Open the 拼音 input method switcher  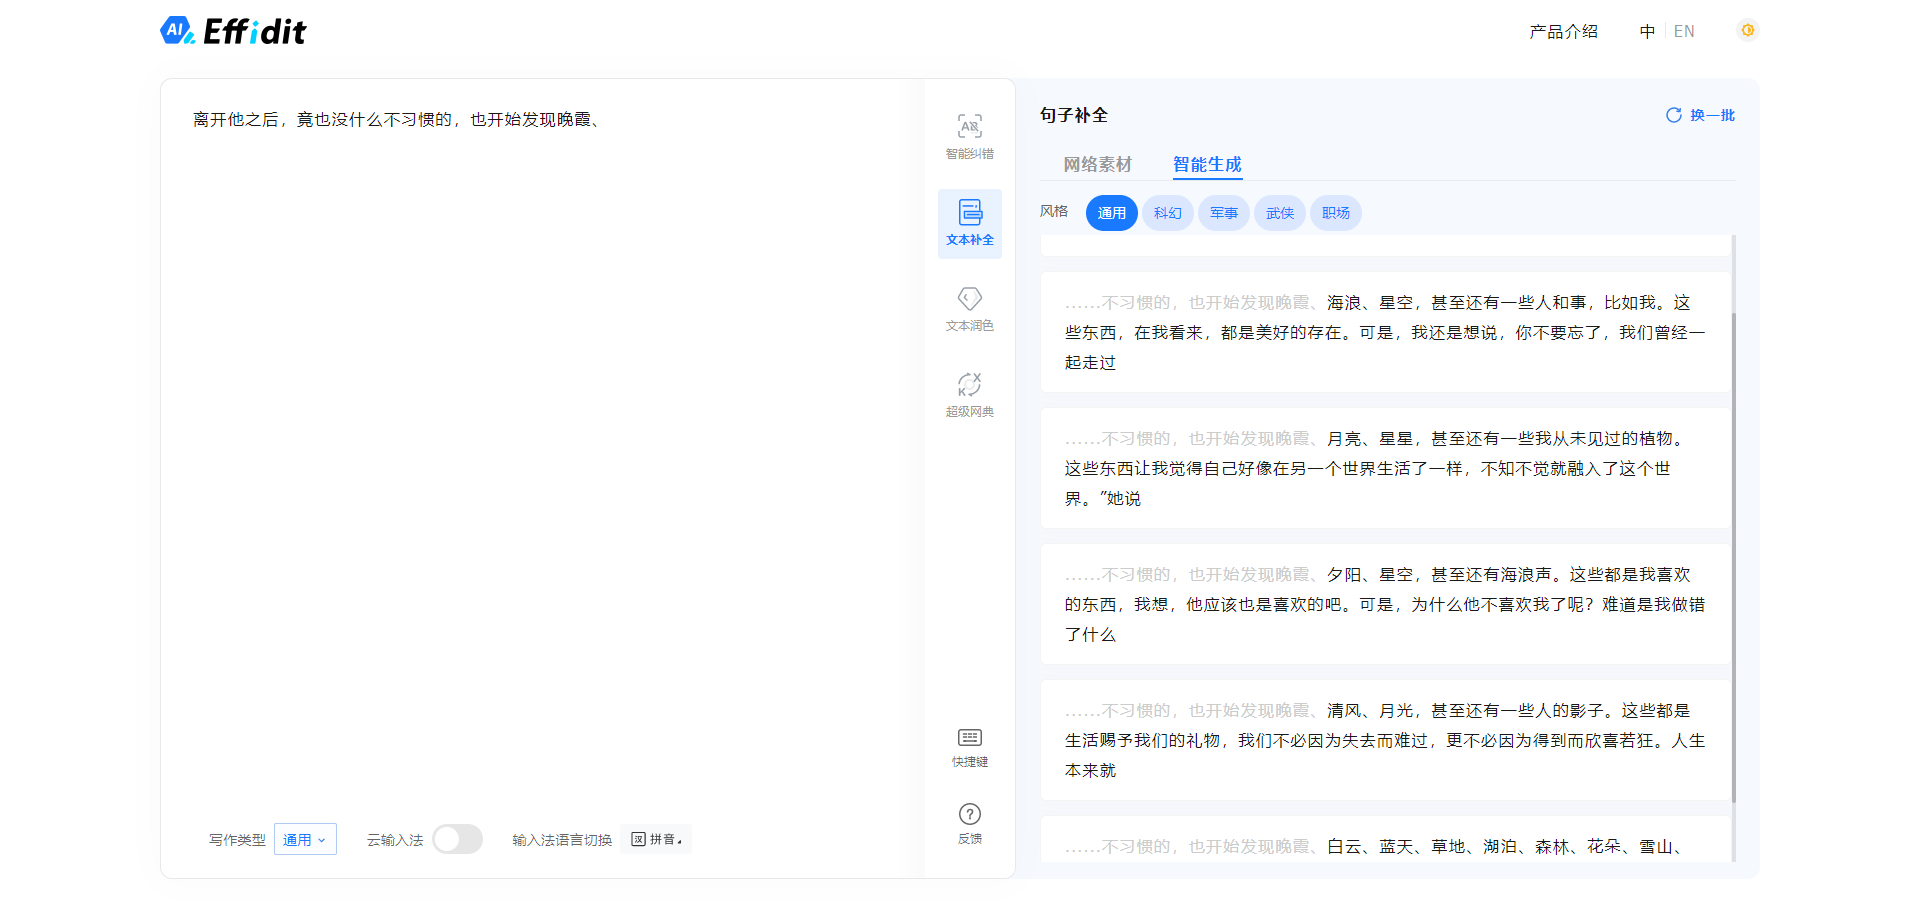tap(655, 839)
